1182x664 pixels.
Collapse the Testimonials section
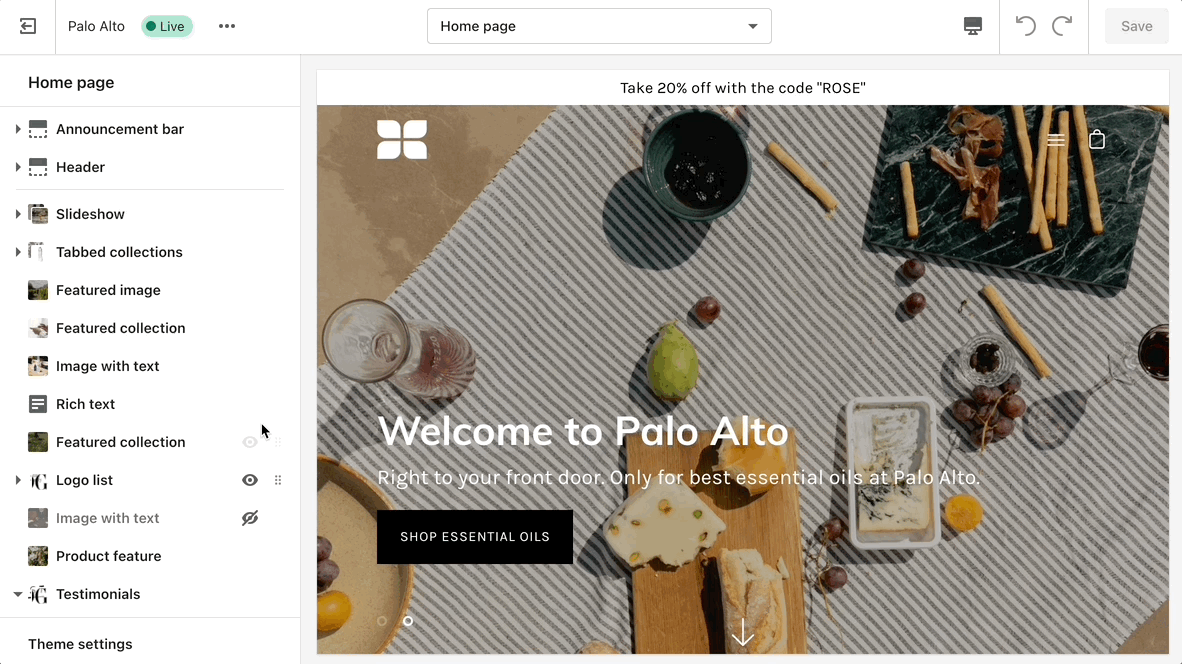point(18,594)
